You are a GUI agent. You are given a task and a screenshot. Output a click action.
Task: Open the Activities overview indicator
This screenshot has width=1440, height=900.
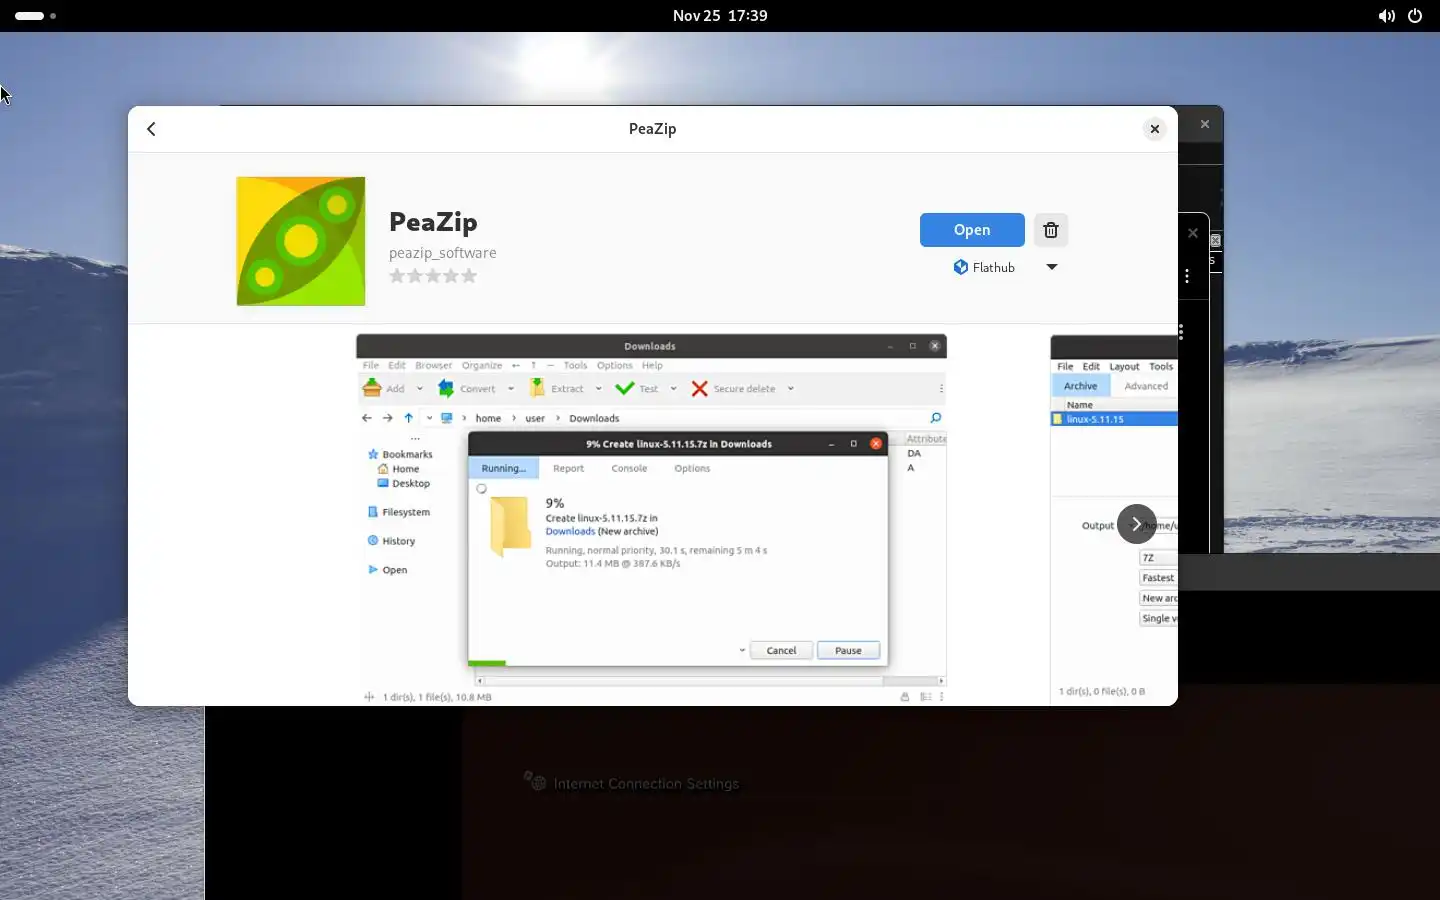[x=35, y=16]
